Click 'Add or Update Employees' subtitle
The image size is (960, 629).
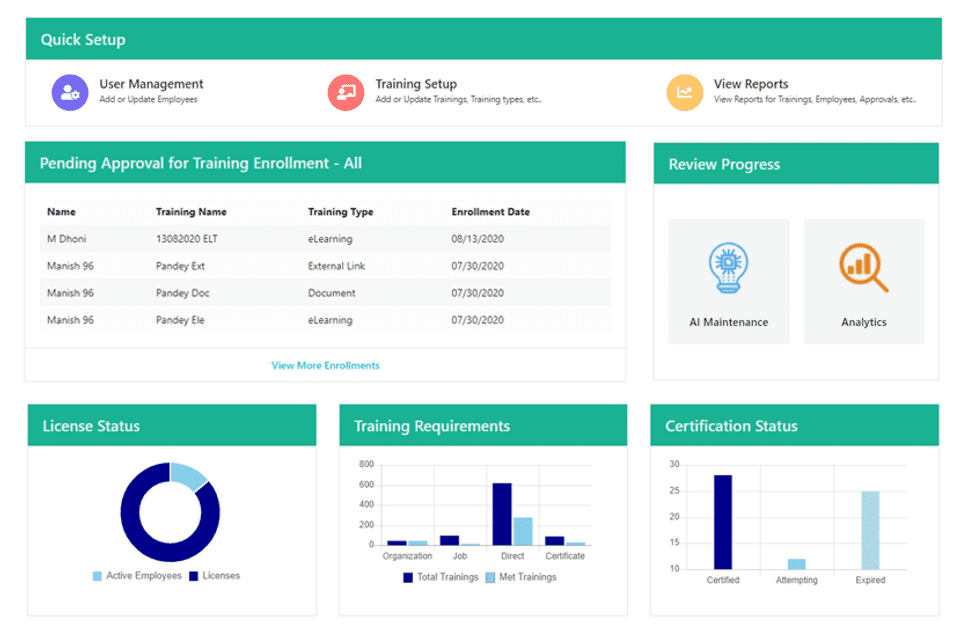148,99
